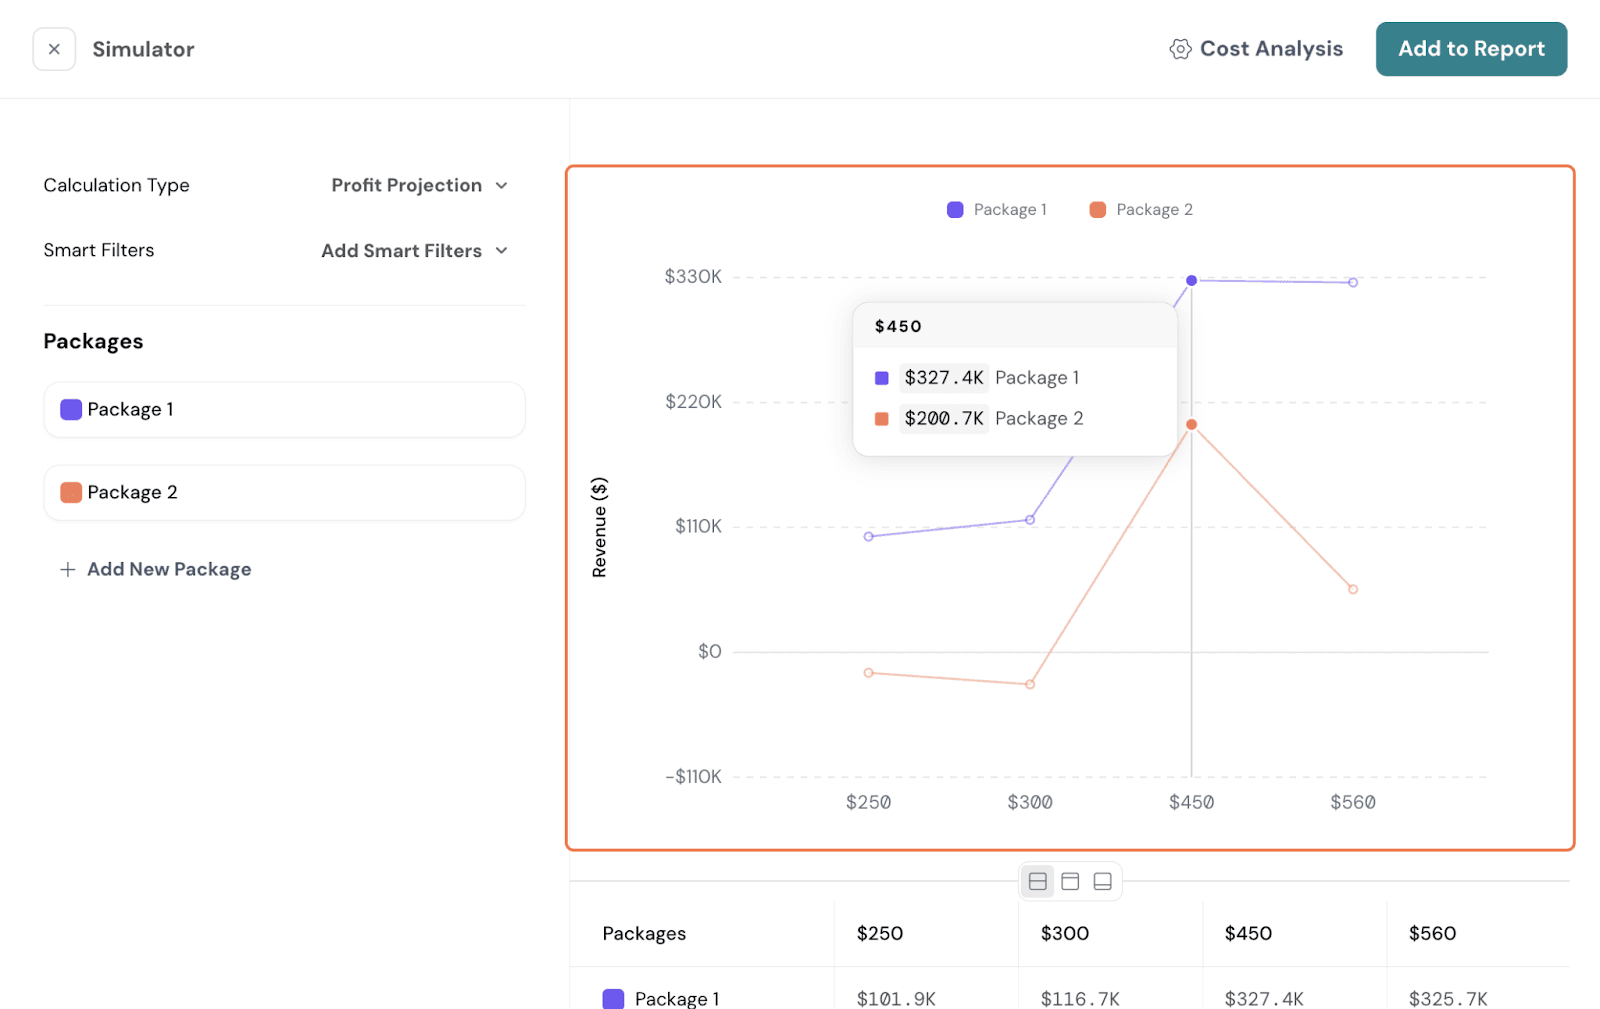Select the split chart-and-table layout icon

(1038, 881)
